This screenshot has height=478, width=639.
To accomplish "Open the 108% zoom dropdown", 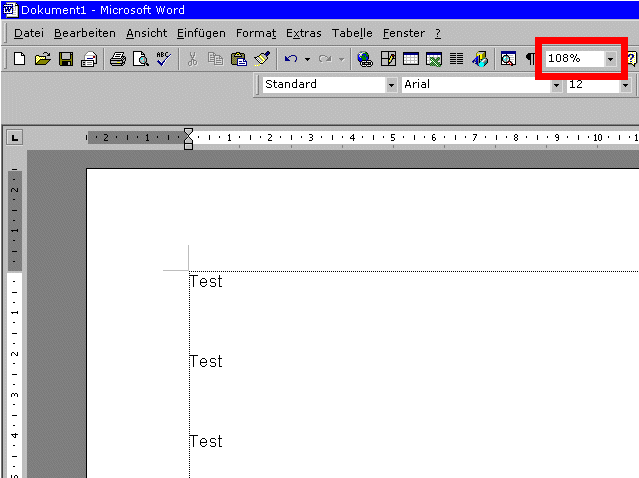I will pyautogui.click(x=611, y=59).
